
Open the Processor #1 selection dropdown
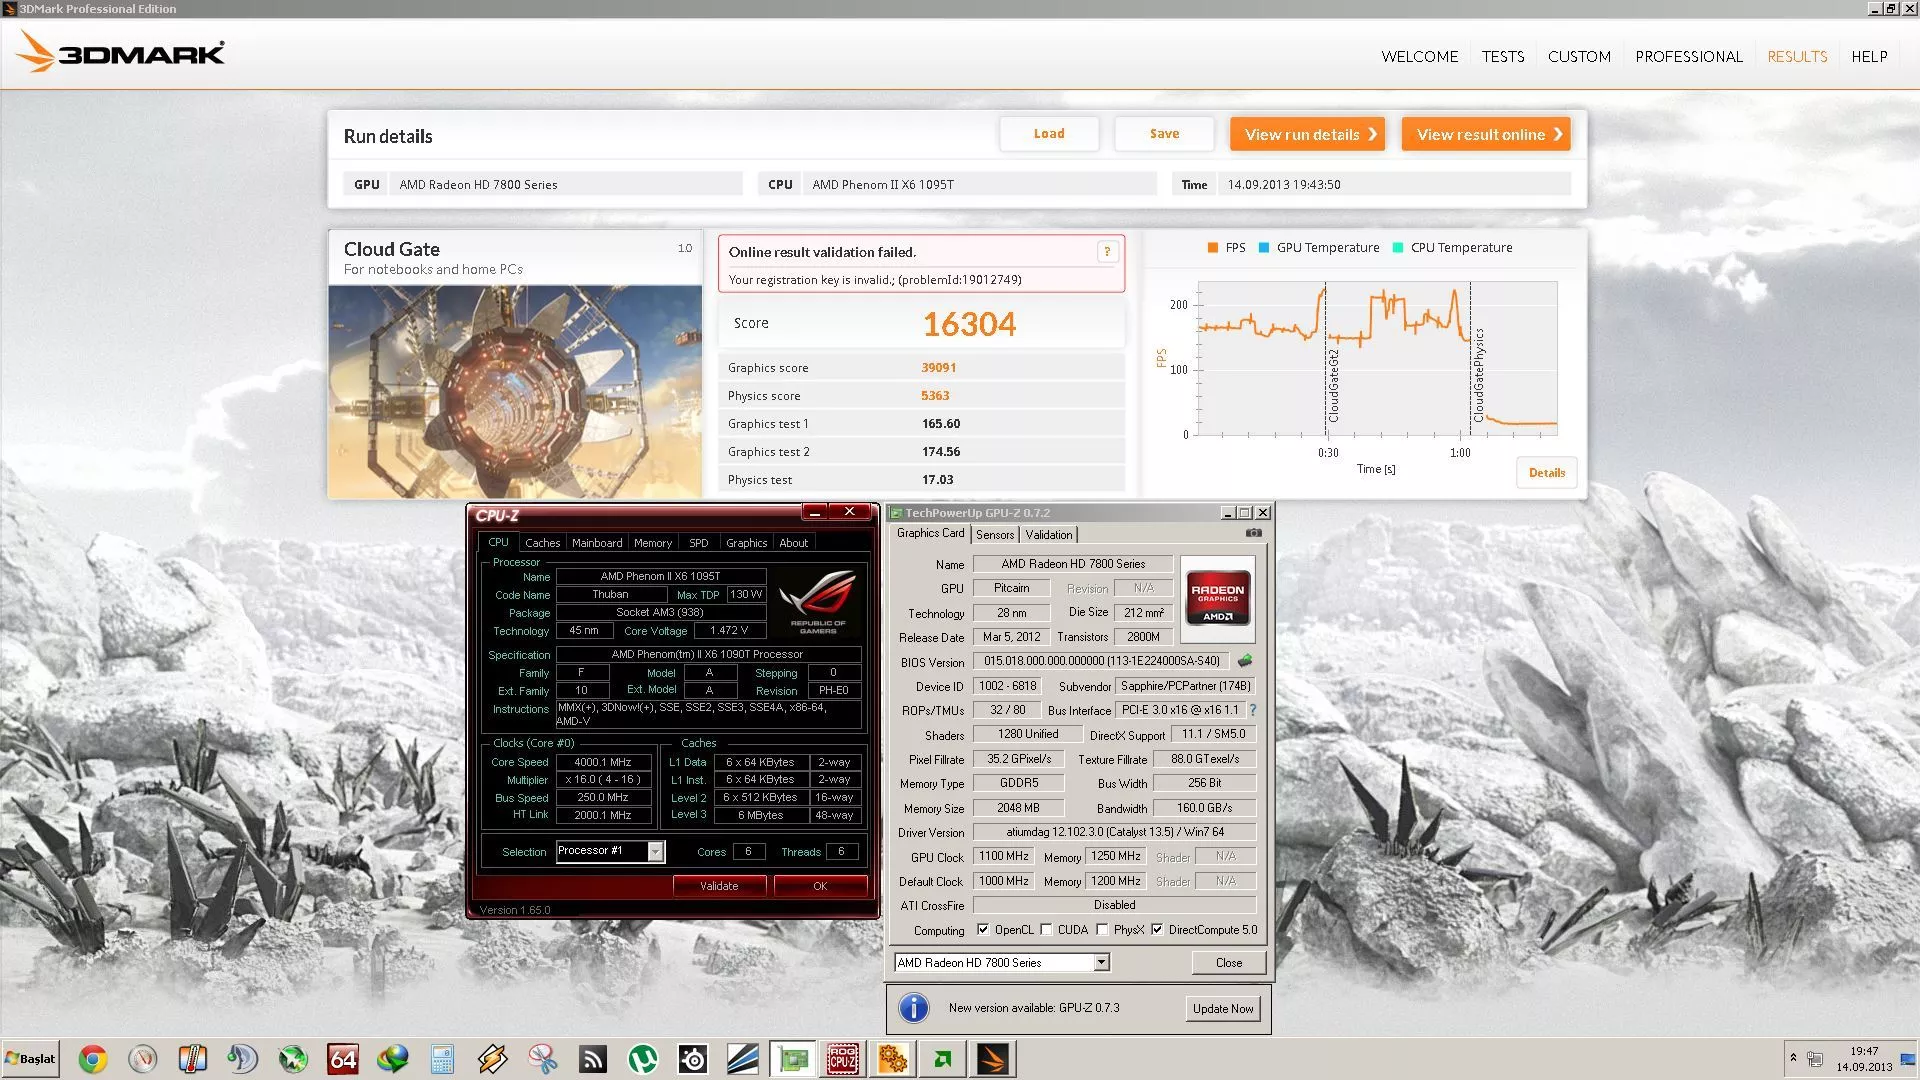655,852
